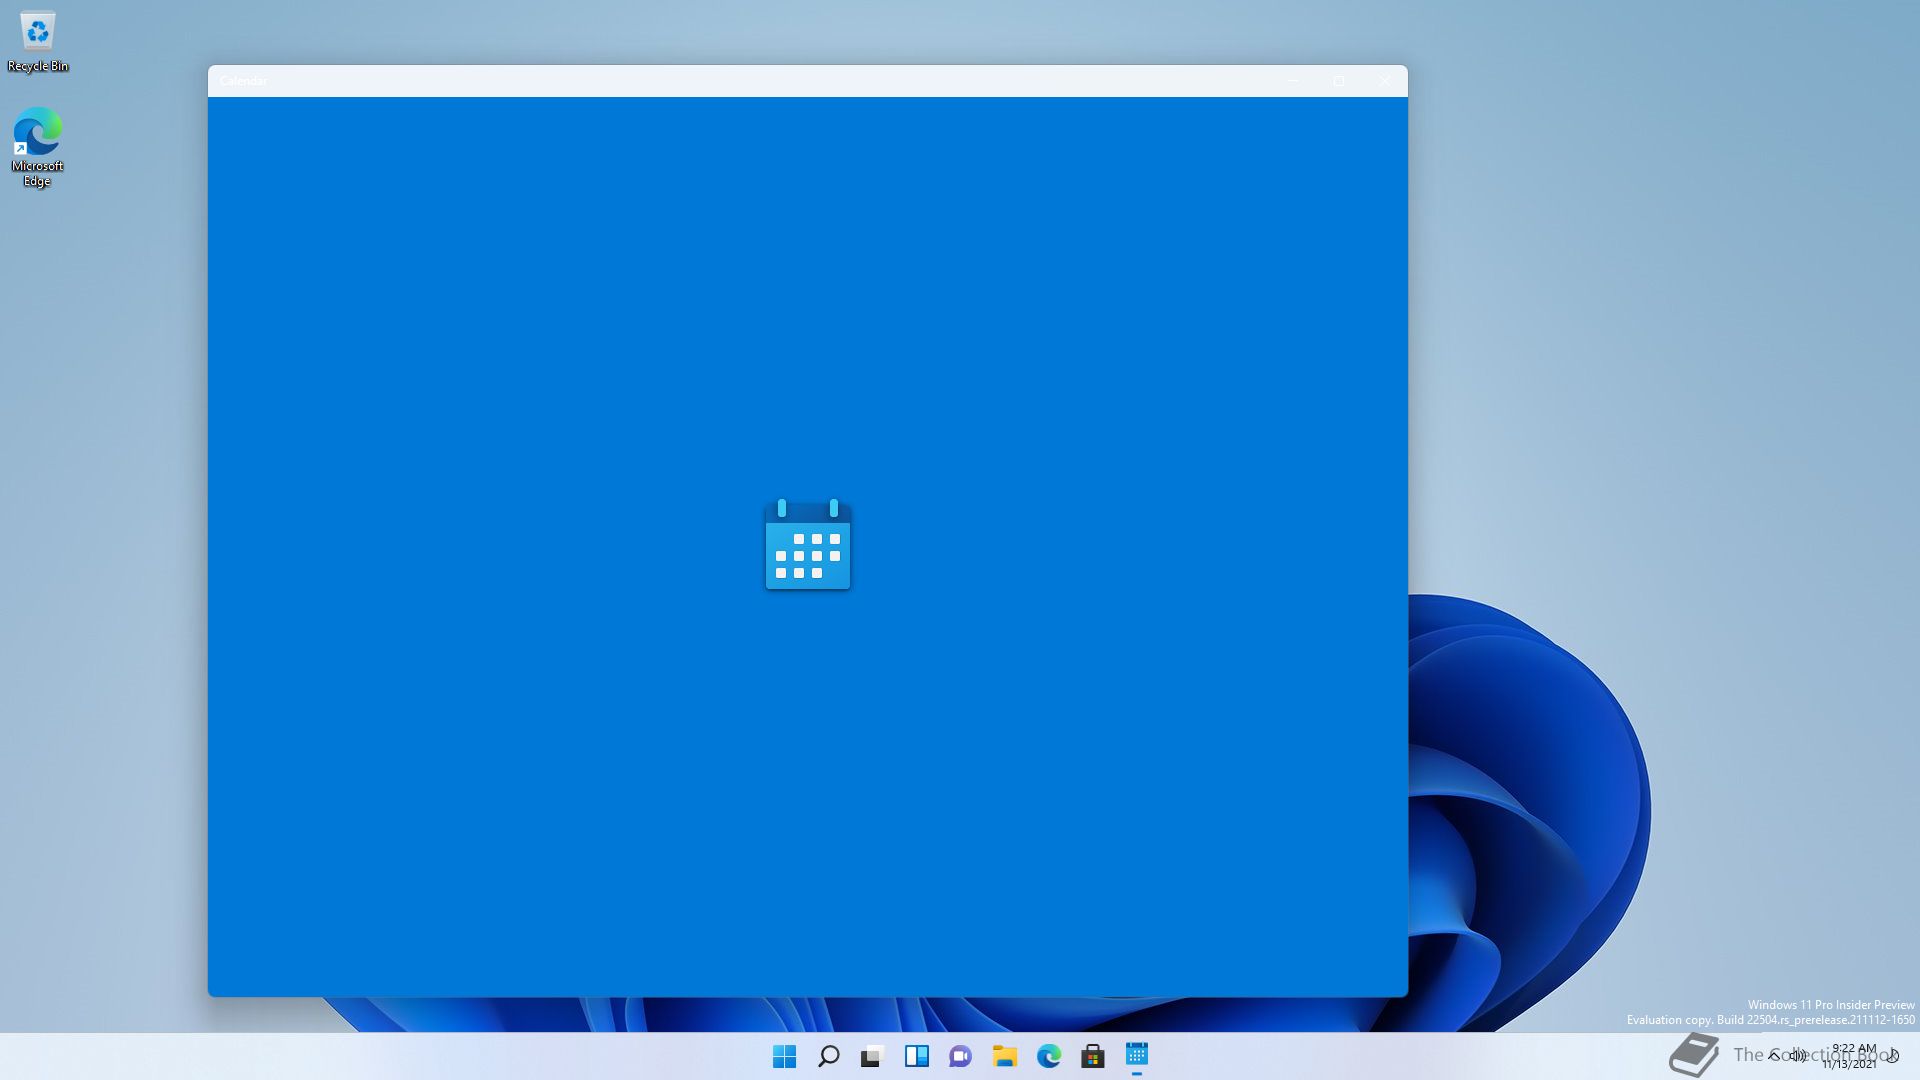Open the volume control in the tray
This screenshot has height=1080, width=1920.
click(1798, 1056)
